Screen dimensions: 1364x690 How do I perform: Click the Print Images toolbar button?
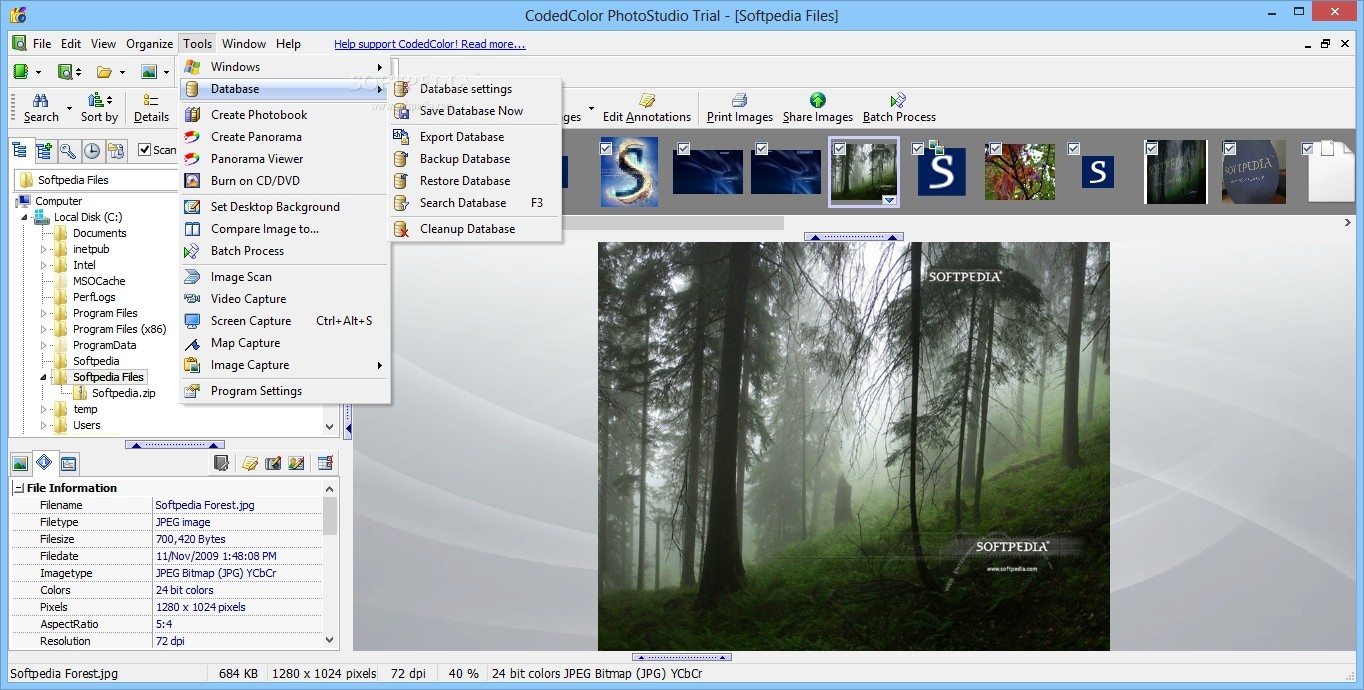(740, 108)
